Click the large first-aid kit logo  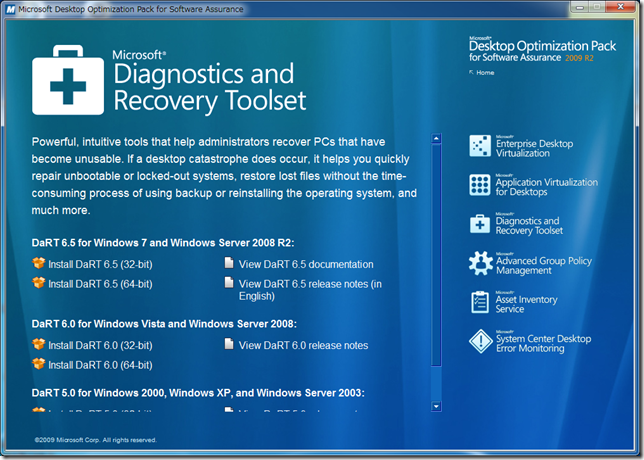pyautogui.click(x=68, y=80)
